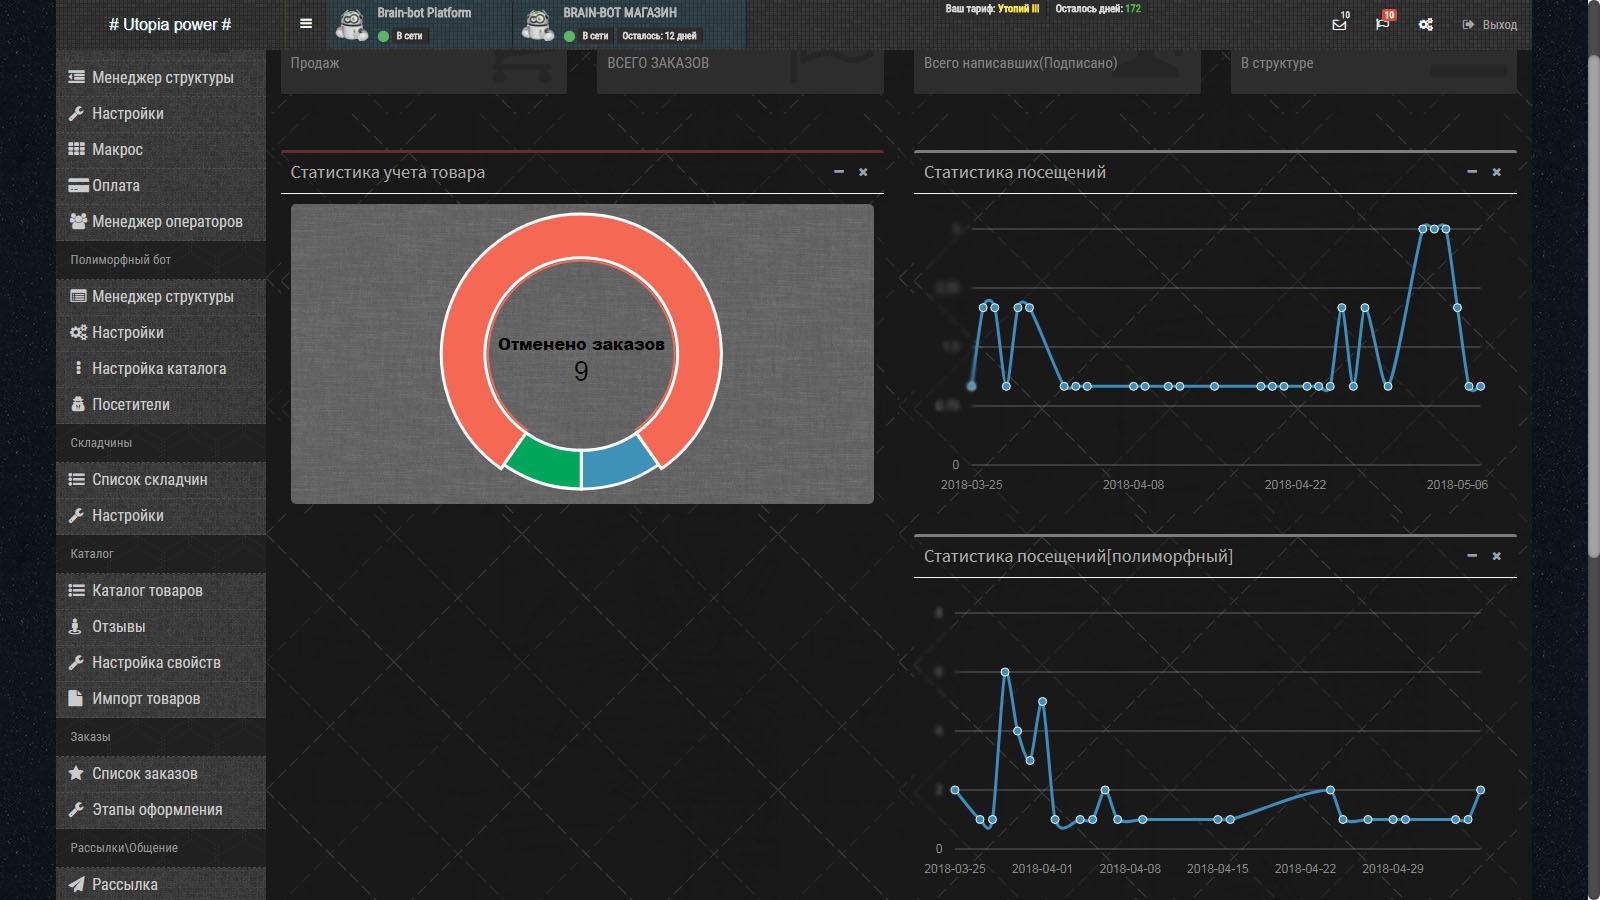Image resolution: width=1600 pixels, height=900 pixels.
Task: Open the gears settings icon in header
Action: click(1426, 24)
